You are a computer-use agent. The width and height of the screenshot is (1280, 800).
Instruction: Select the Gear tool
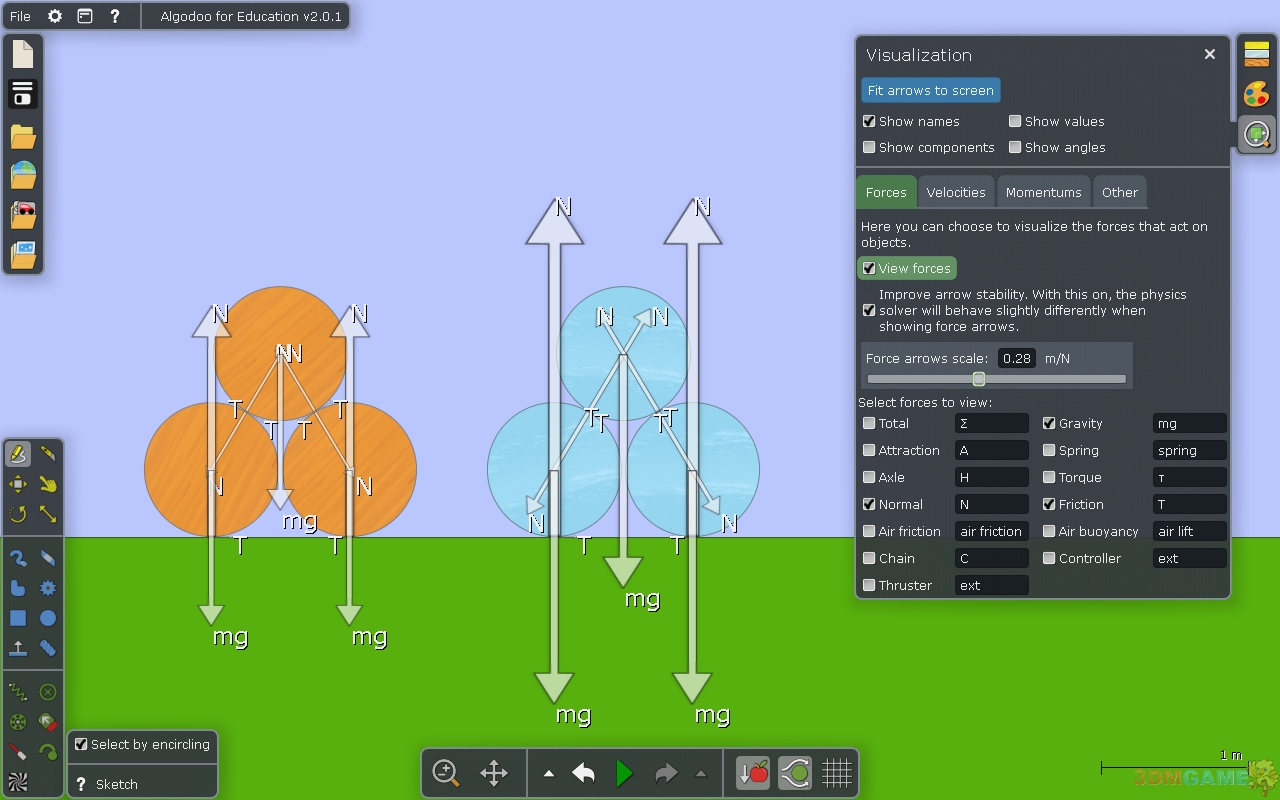(x=48, y=588)
